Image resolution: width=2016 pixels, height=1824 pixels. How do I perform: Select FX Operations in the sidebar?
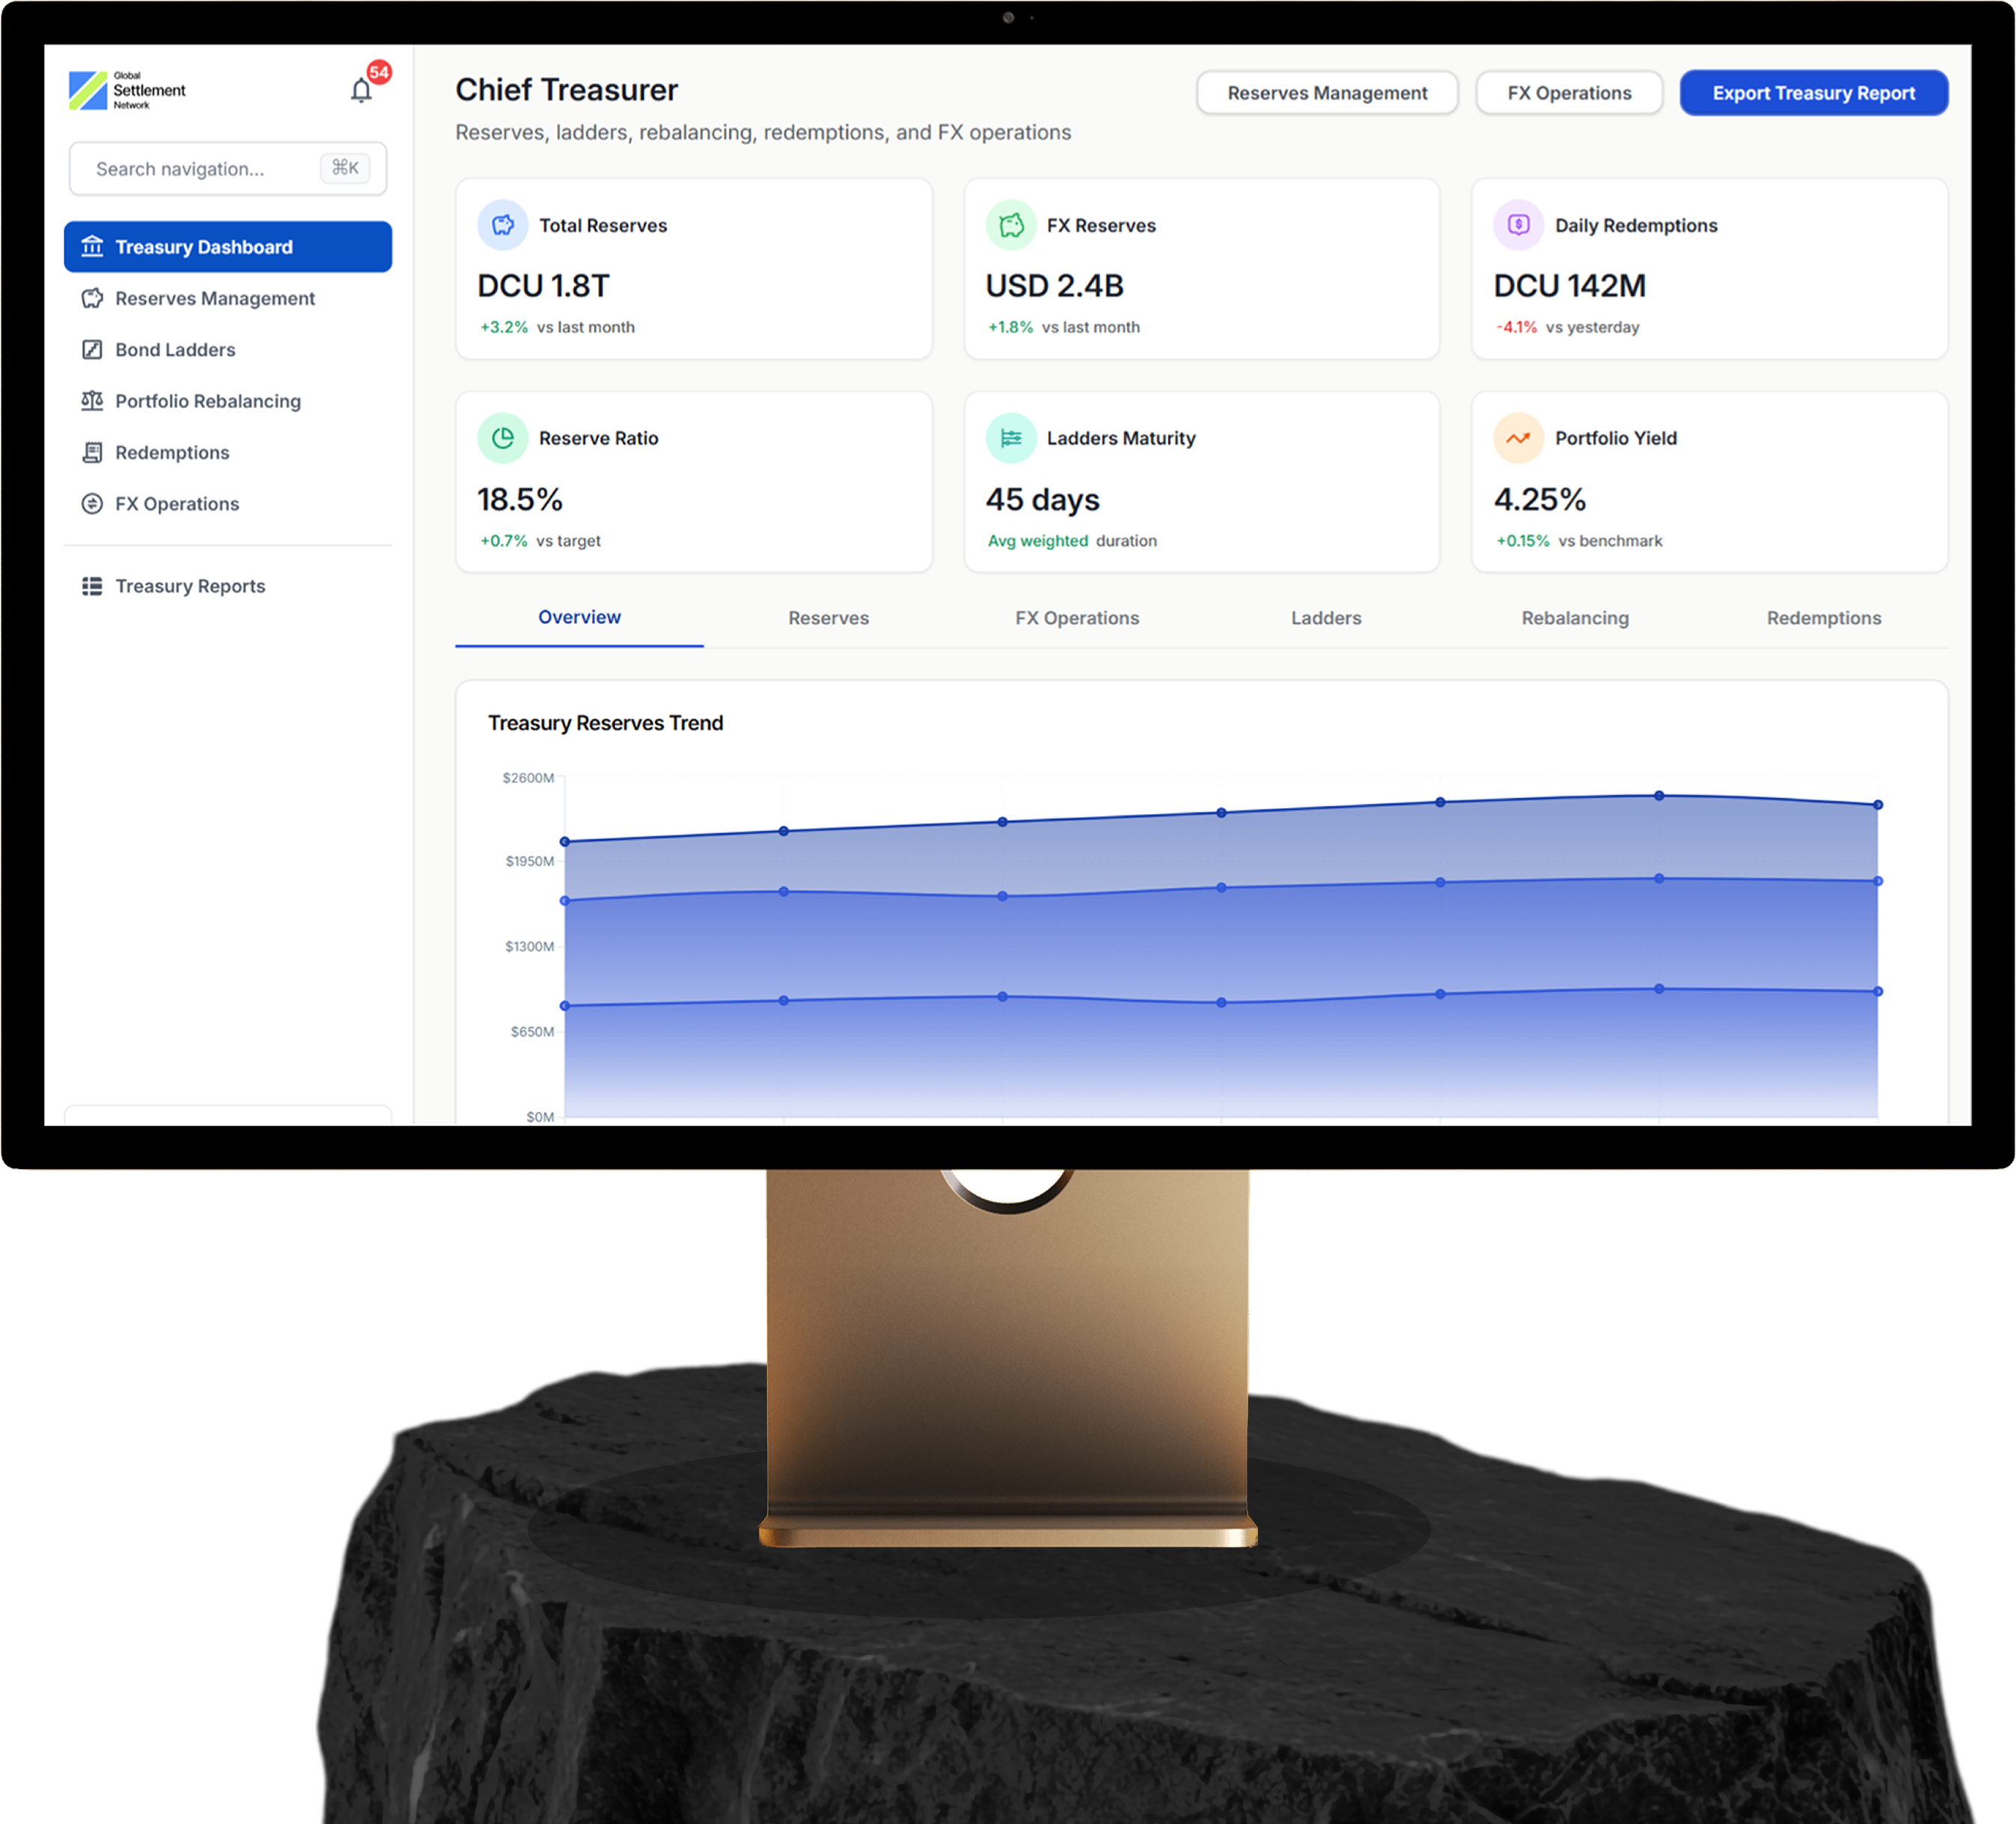177,504
